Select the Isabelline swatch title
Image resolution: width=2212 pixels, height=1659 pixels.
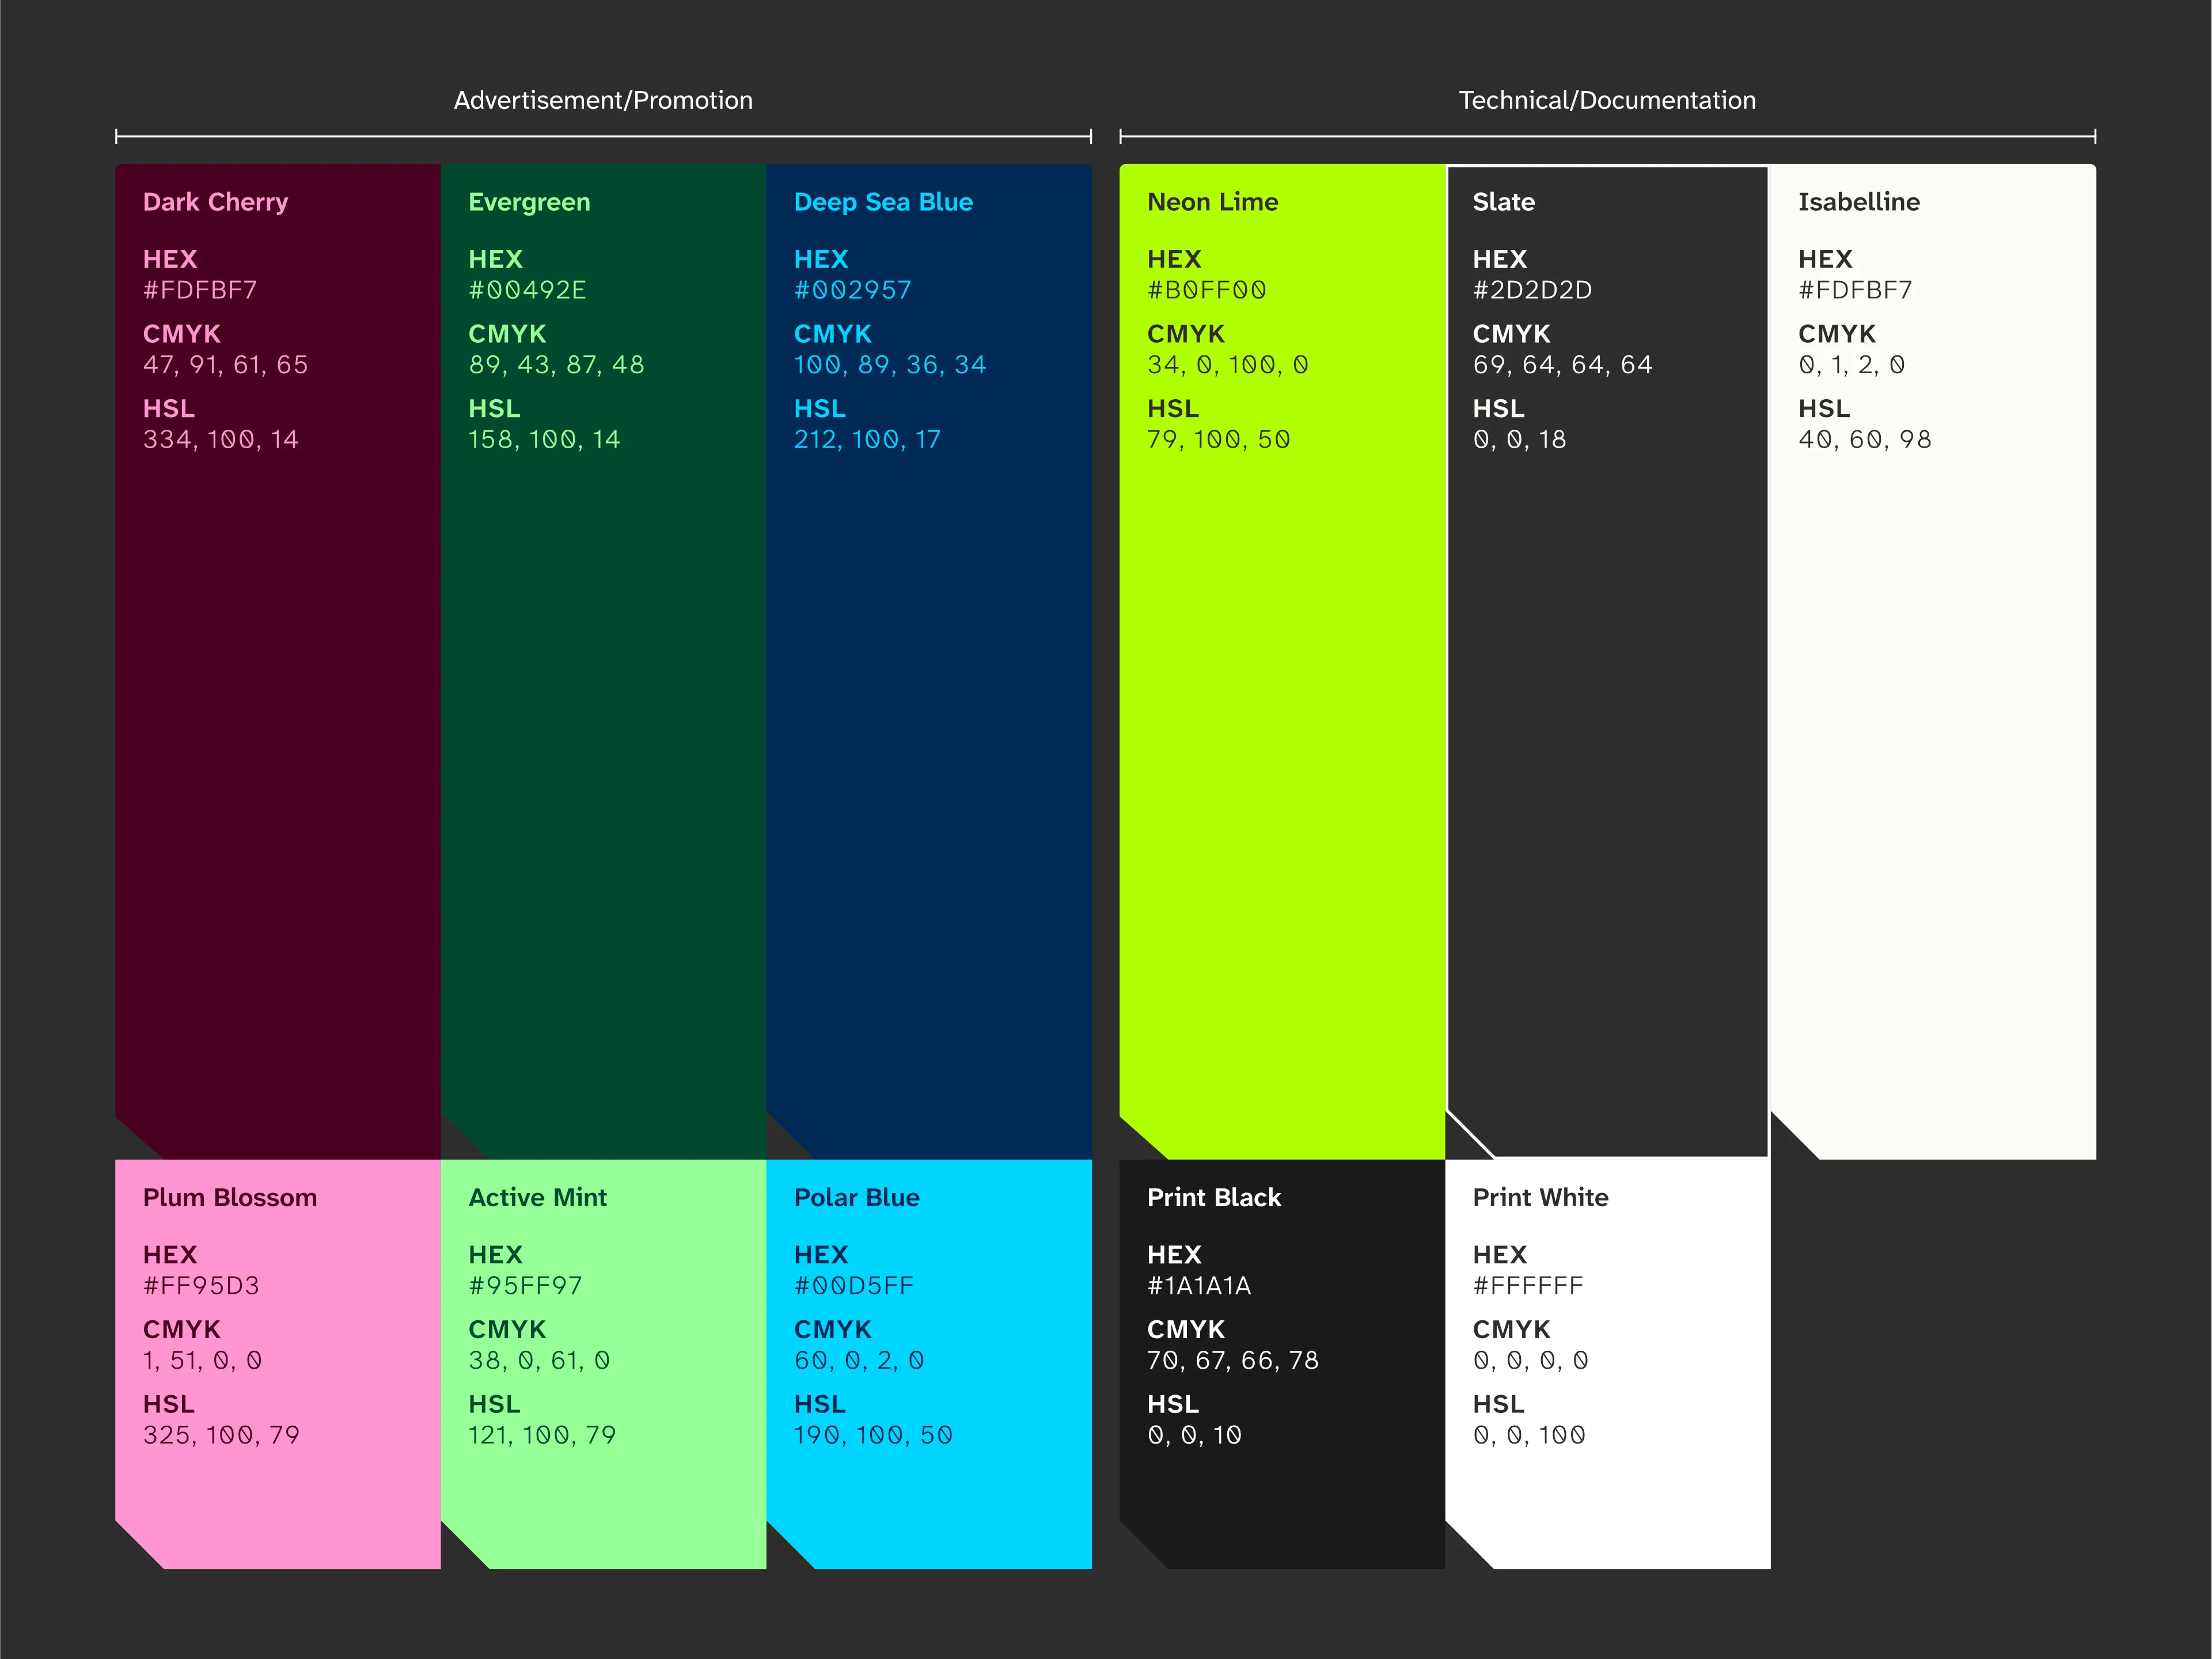click(x=1858, y=202)
